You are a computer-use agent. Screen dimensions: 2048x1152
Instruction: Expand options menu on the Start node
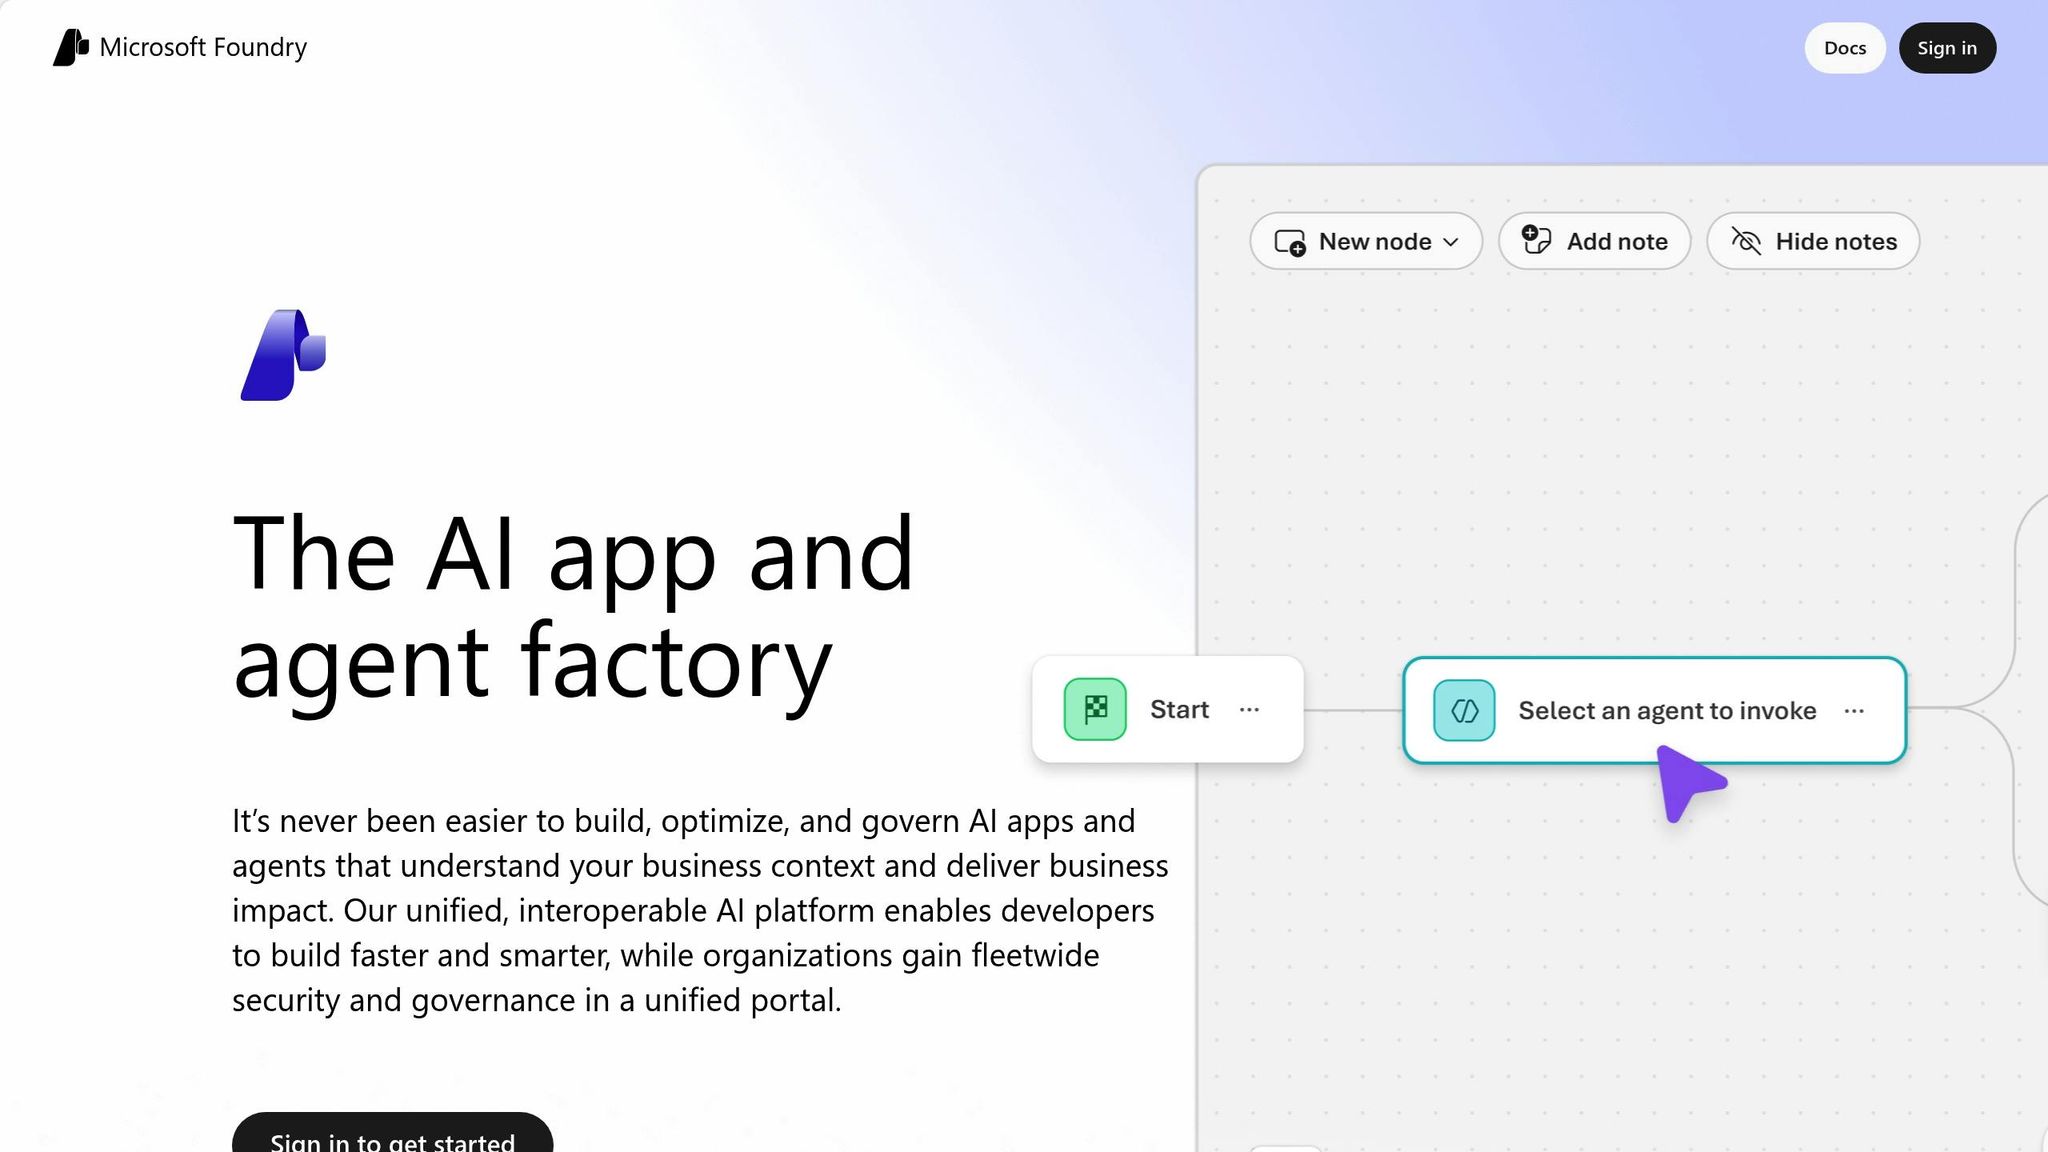pyautogui.click(x=1249, y=709)
